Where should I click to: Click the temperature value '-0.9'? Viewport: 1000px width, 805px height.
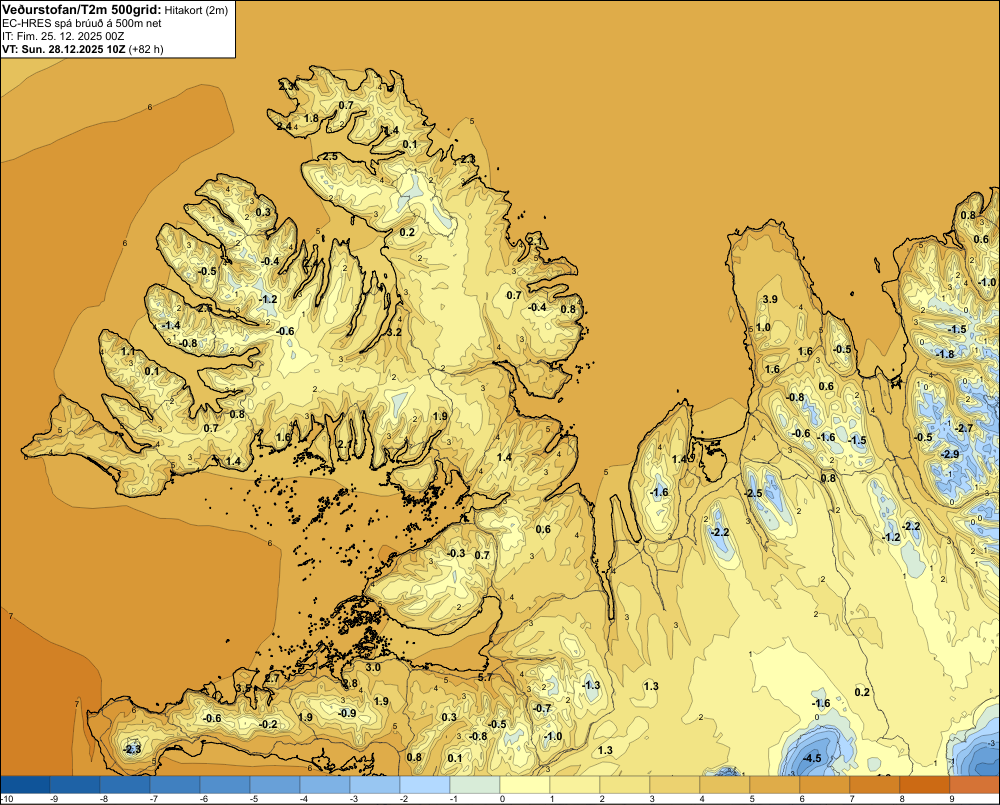(x=346, y=713)
